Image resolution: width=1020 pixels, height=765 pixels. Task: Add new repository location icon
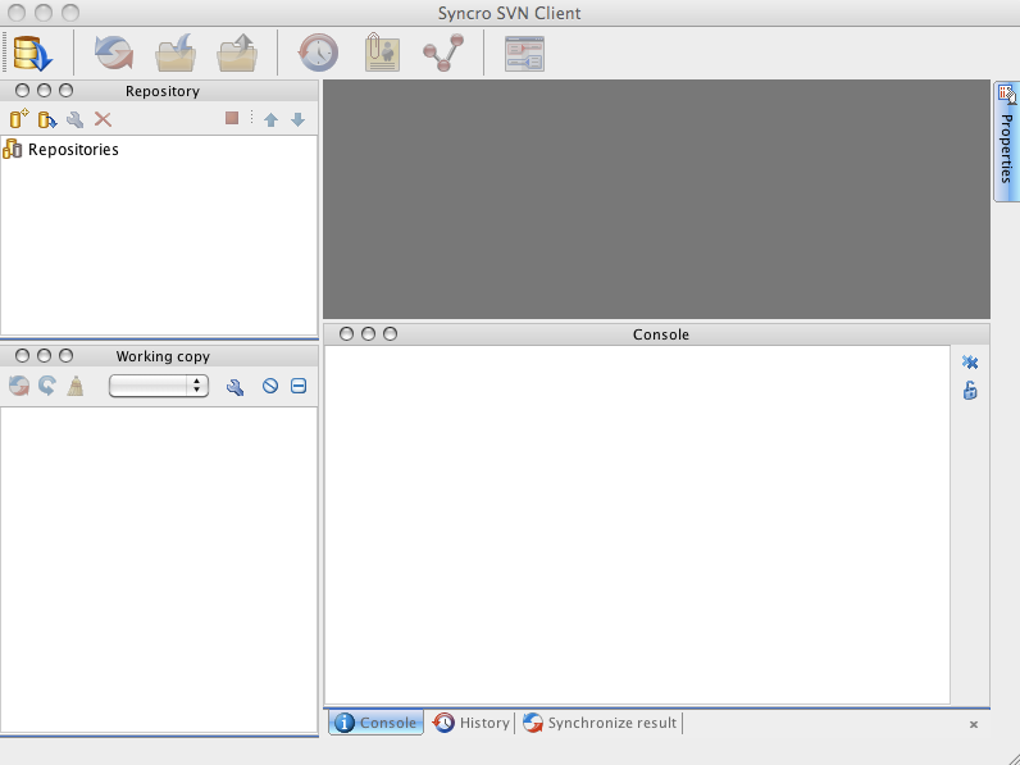click(19, 118)
